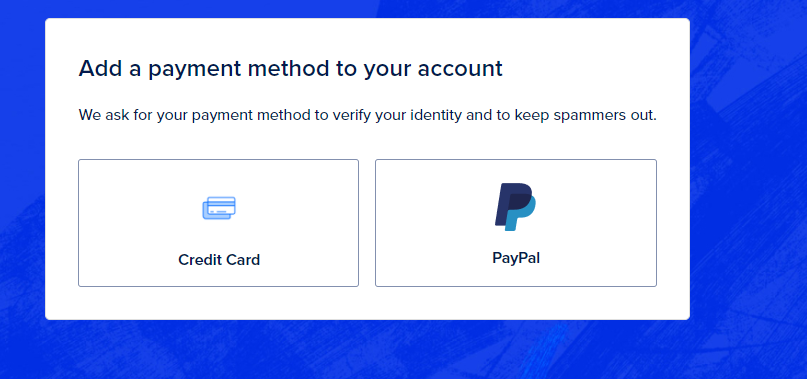This screenshot has height=379, width=807.
Task: Click white panel area below payment options
Action: tap(367, 303)
